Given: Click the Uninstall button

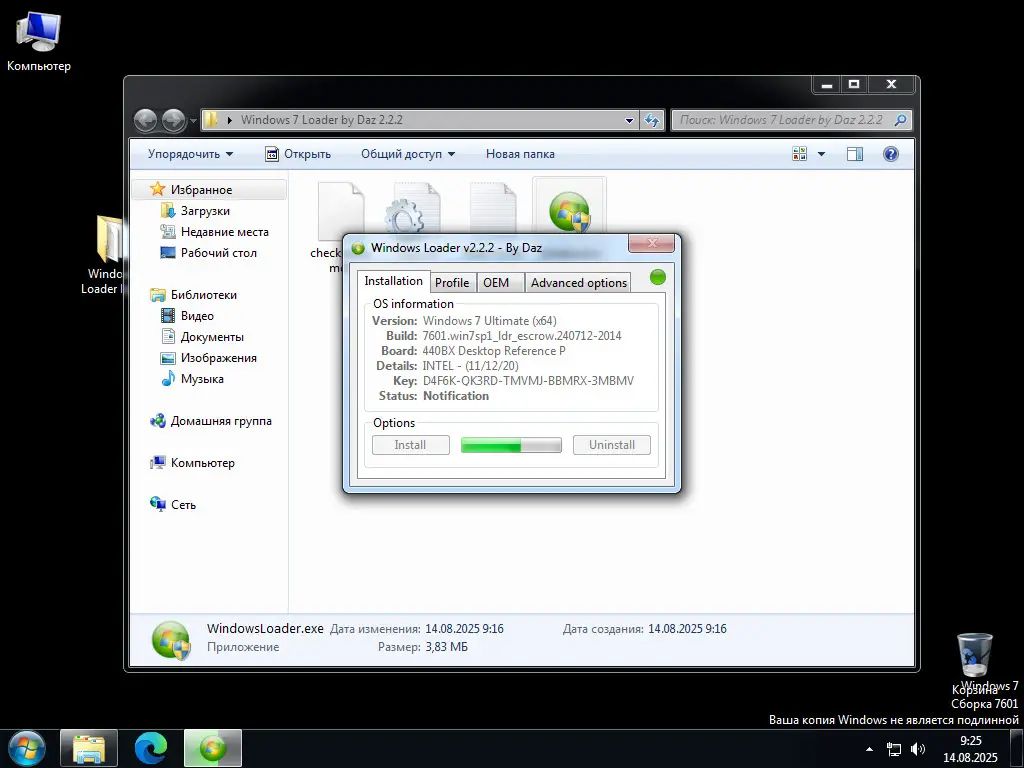Looking at the screenshot, I should click(611, 444).
